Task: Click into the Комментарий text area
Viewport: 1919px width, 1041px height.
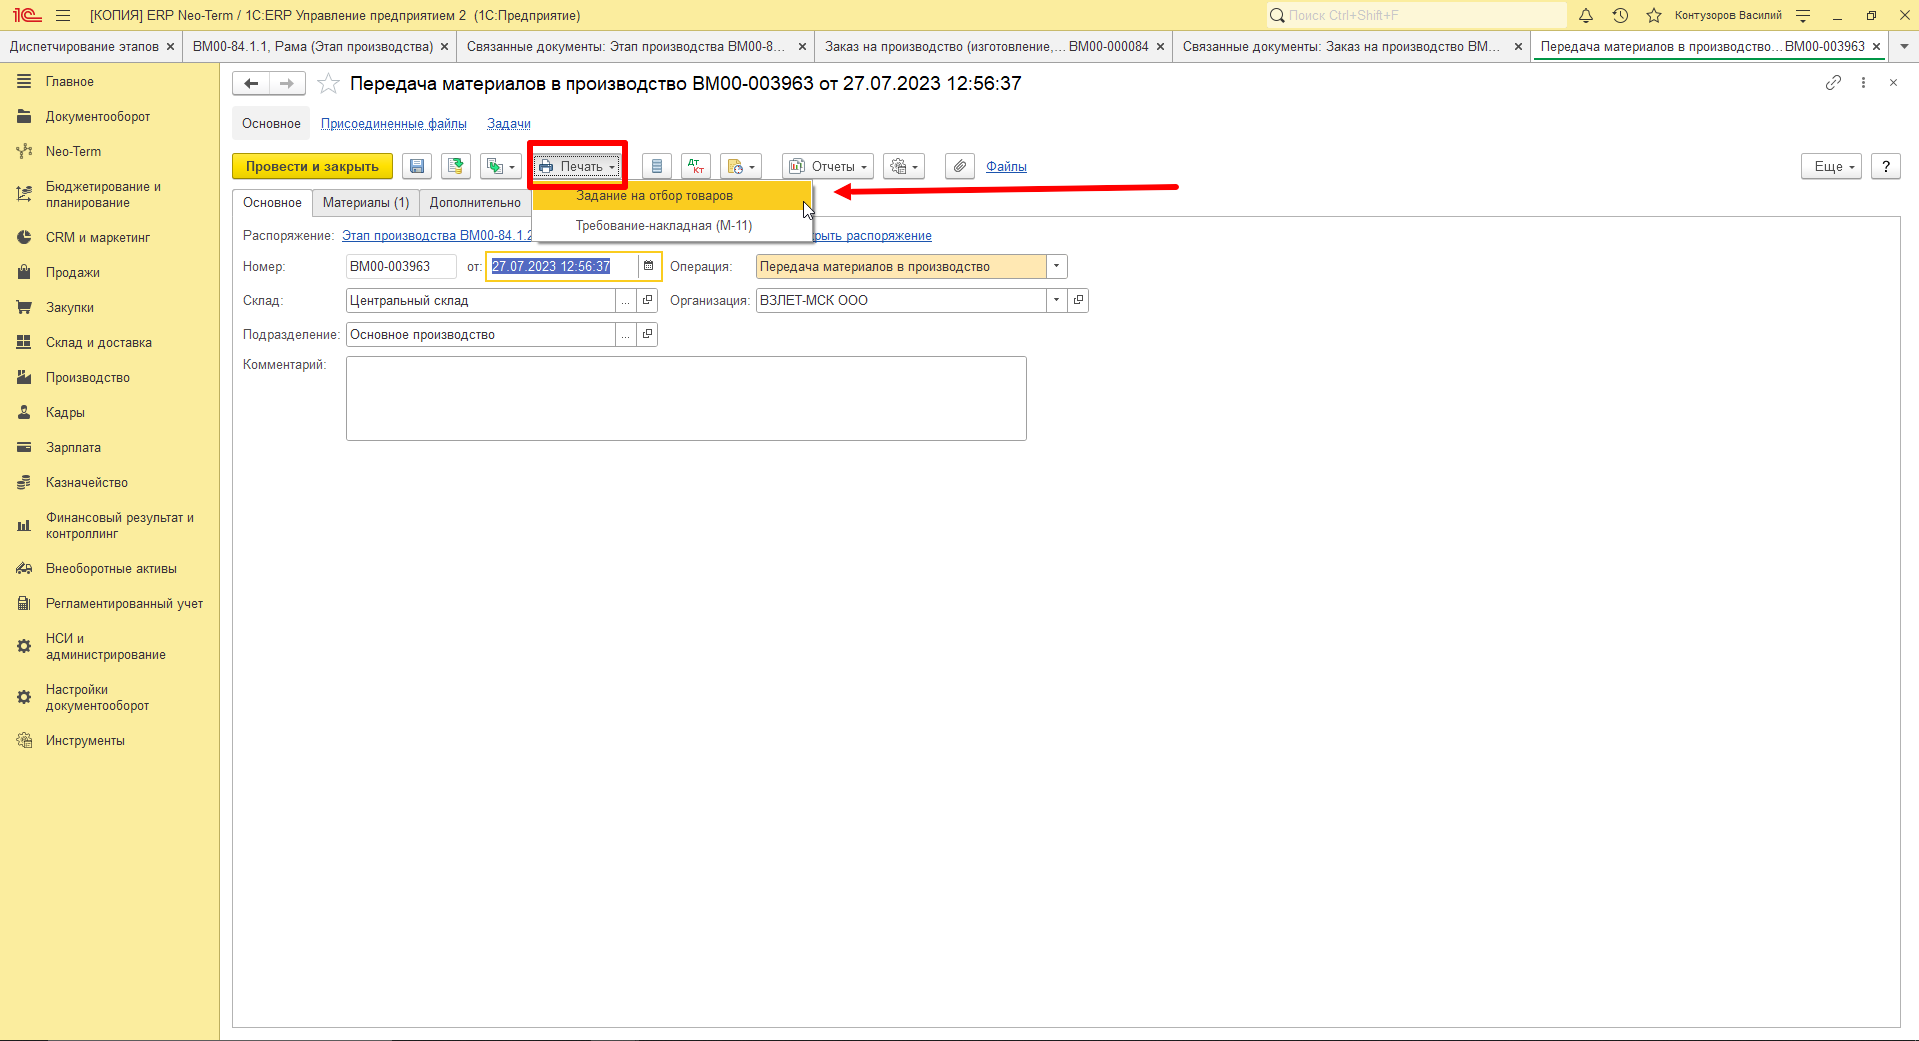Action: click(x=686, y=398)
